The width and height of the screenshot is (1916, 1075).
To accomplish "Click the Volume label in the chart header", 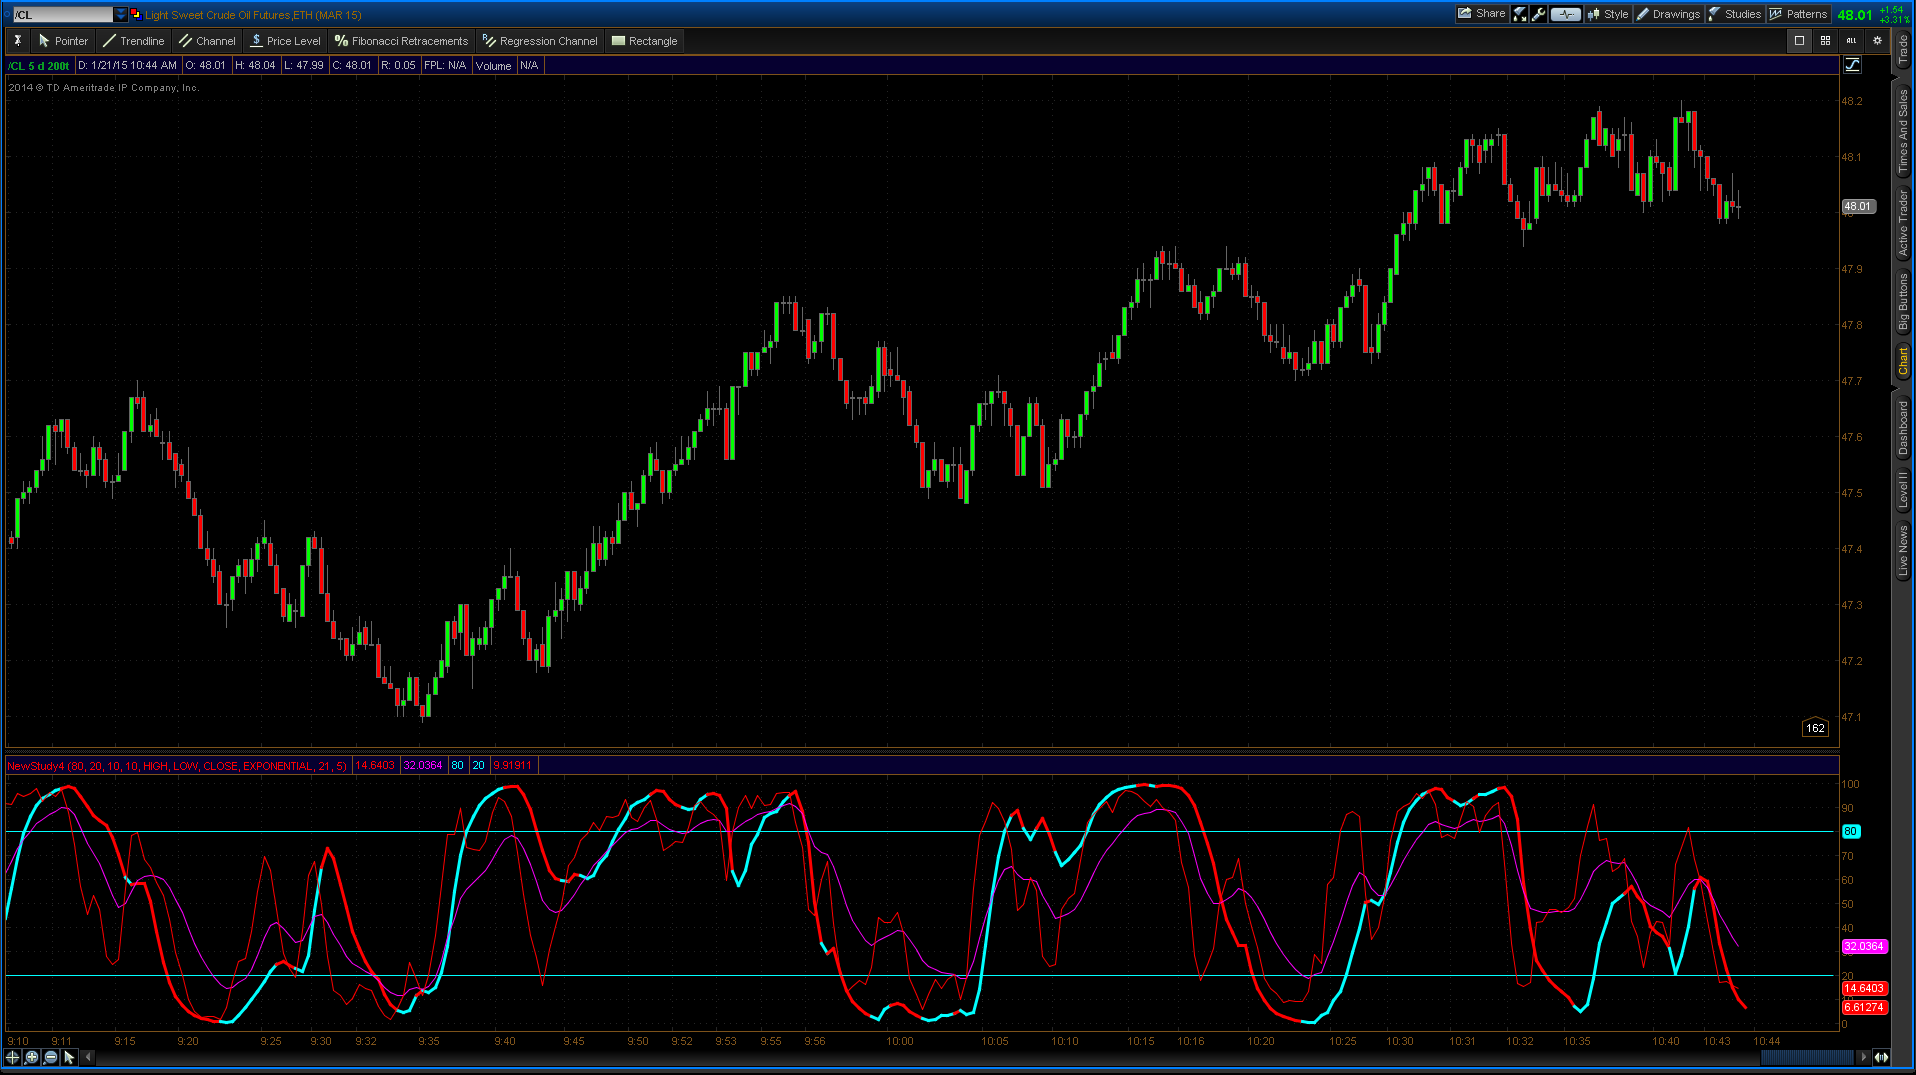I will pos(493,66).
